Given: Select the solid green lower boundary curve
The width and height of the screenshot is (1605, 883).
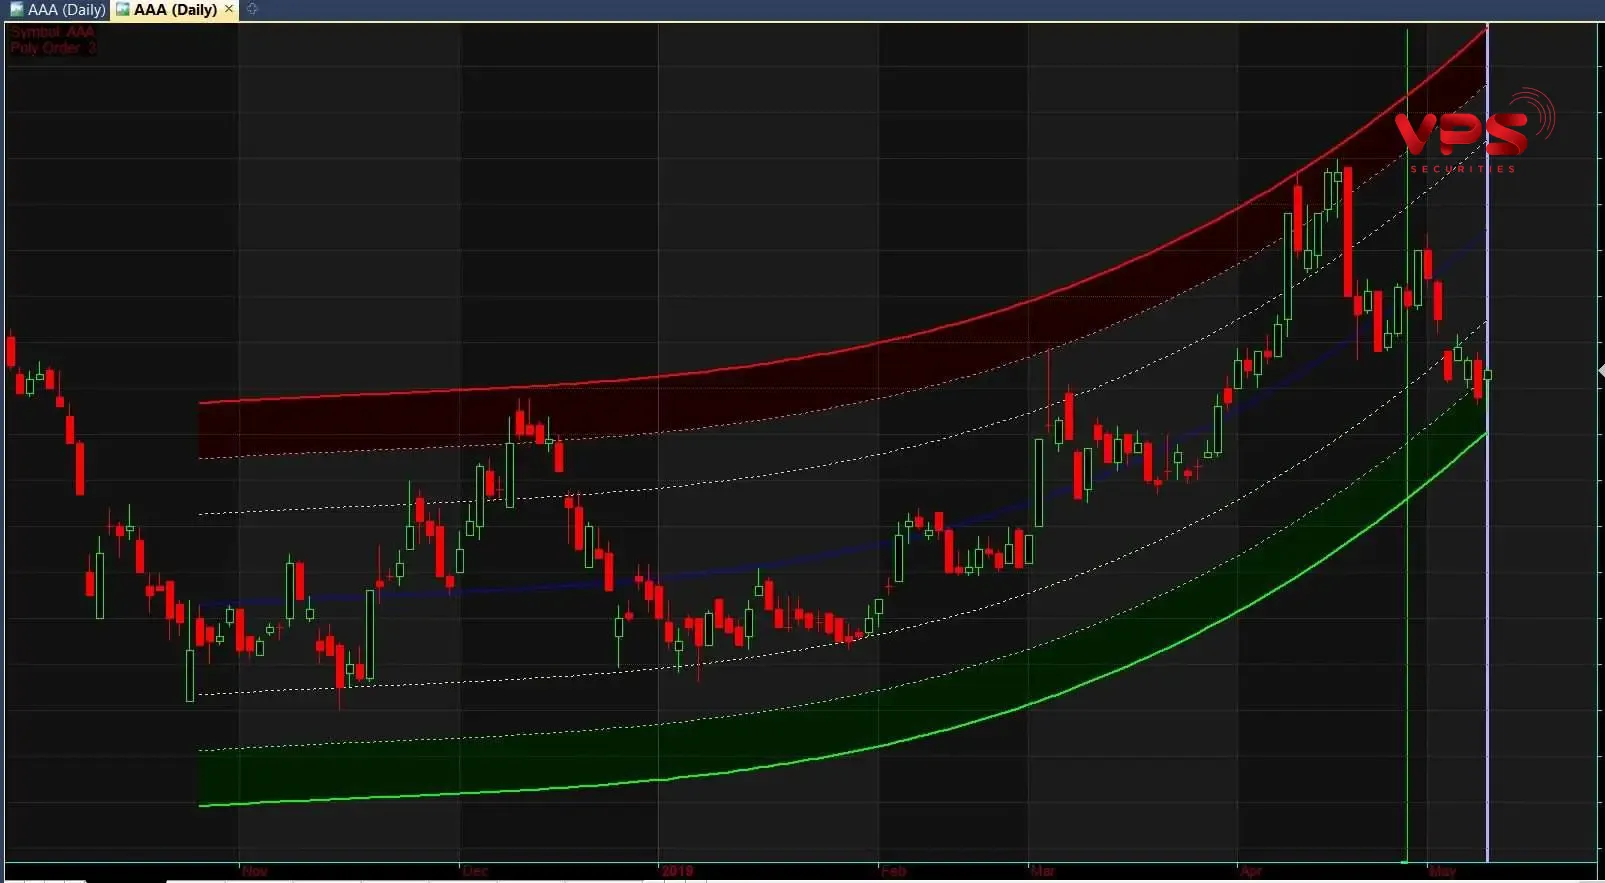Looking at the screenshot, I should pos(600,785).
